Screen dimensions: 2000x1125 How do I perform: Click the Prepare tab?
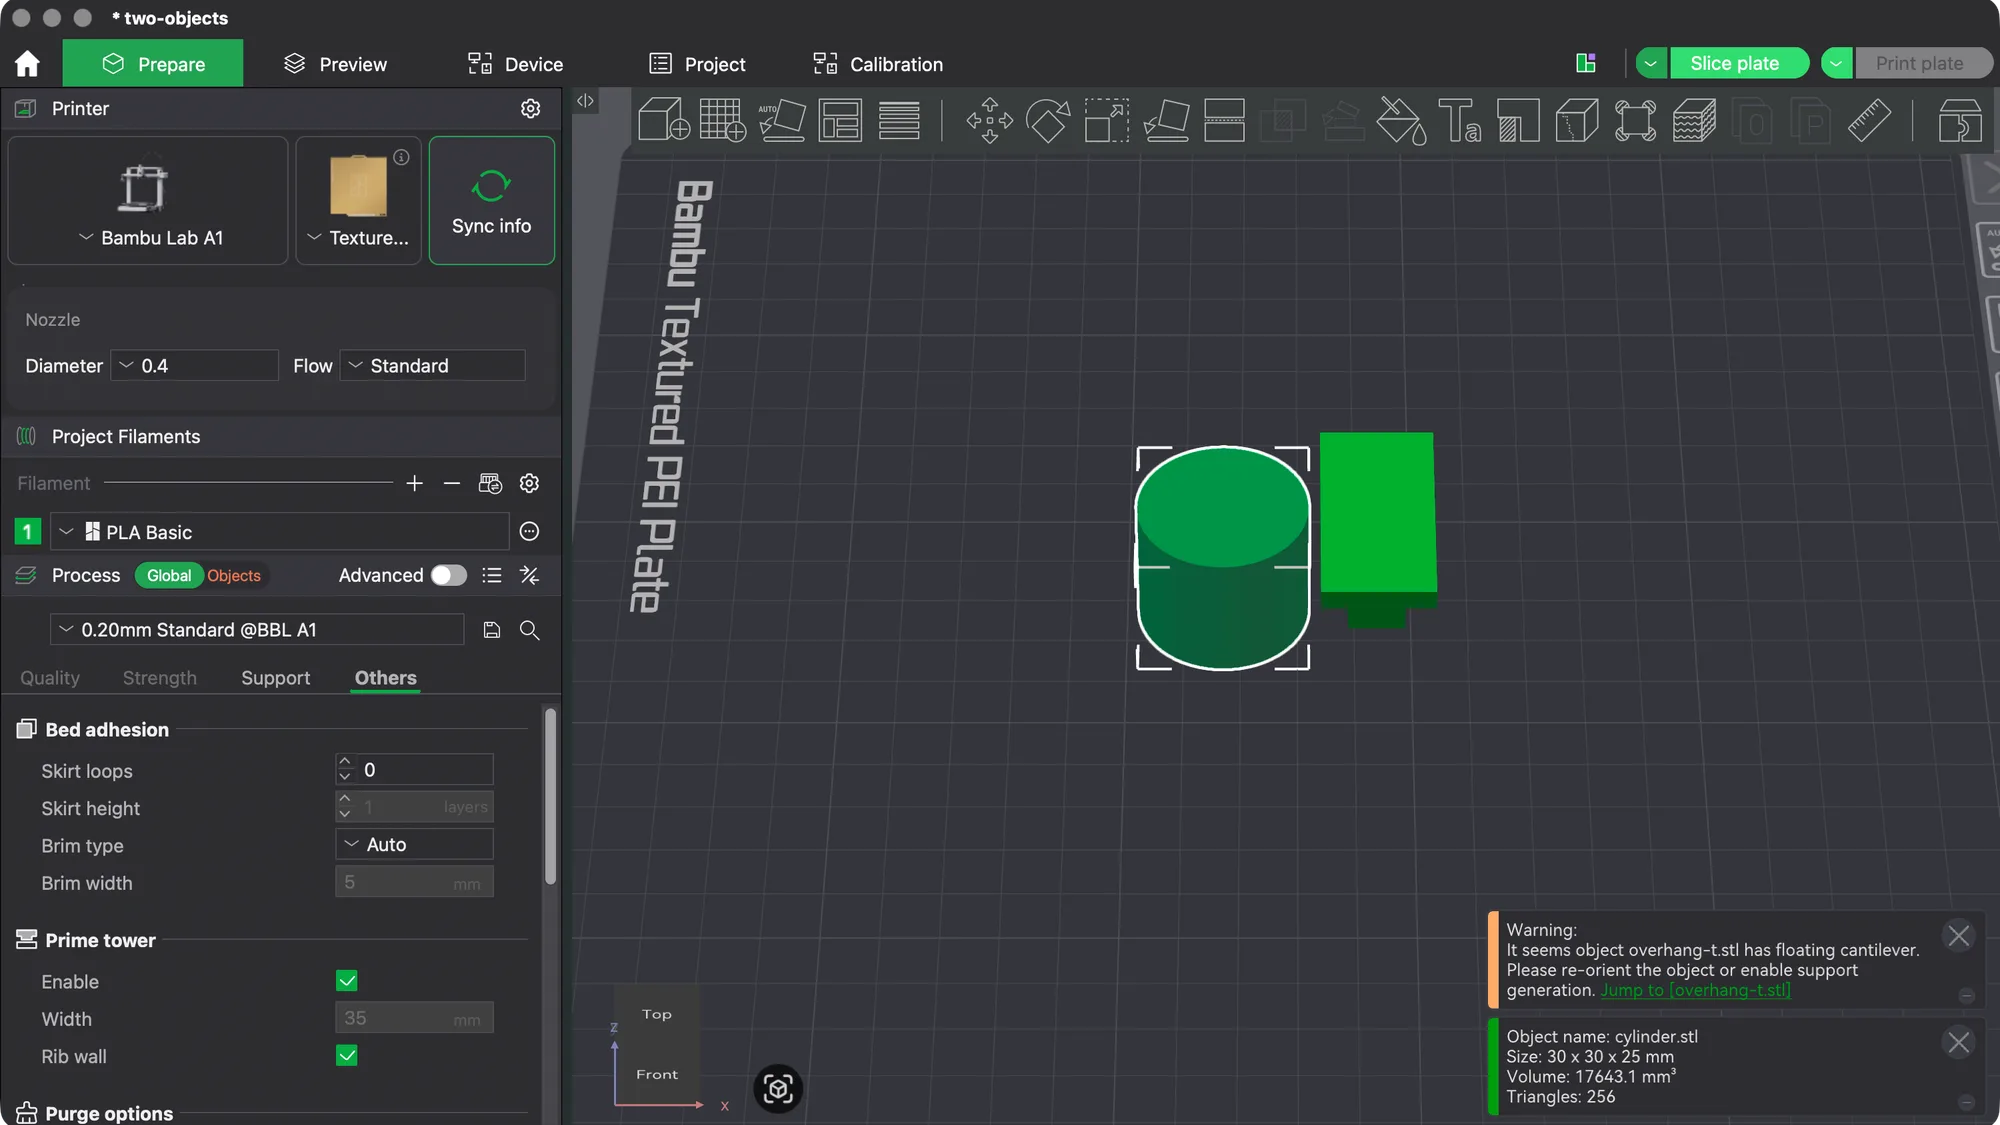coord(153,64)
